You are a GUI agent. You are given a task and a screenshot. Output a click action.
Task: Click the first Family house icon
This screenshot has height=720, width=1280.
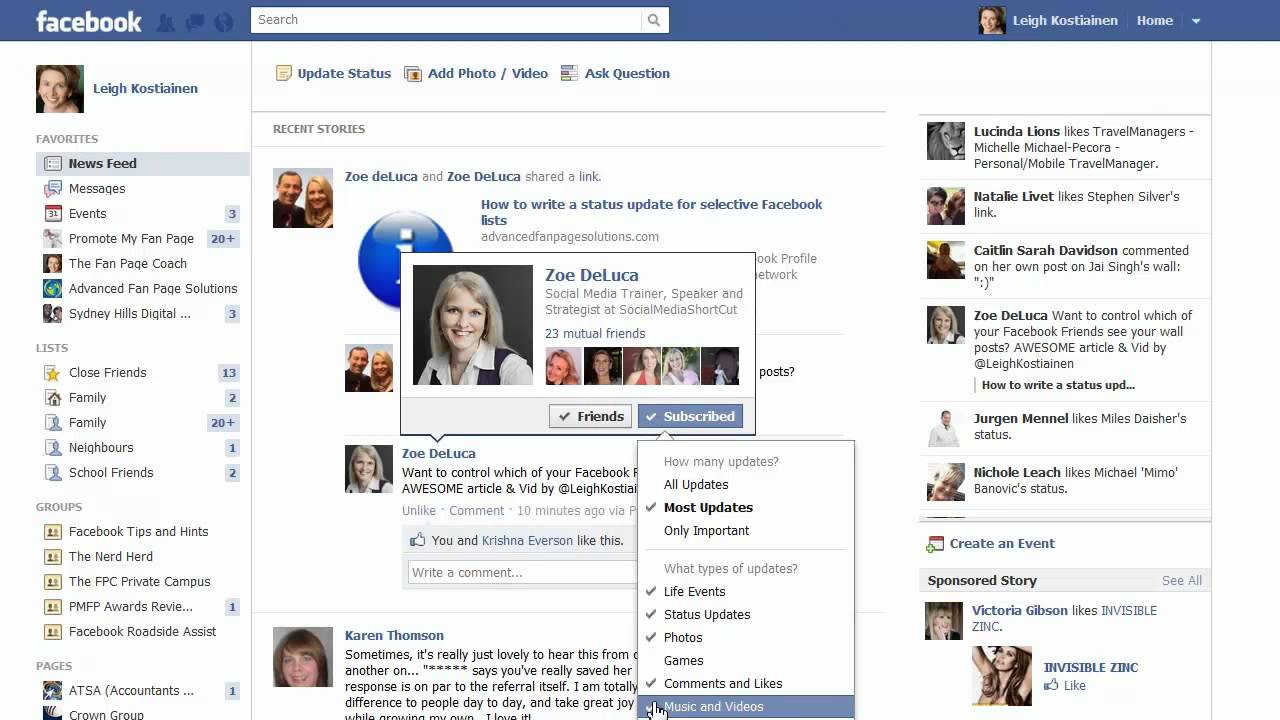[x=53, y=397]
